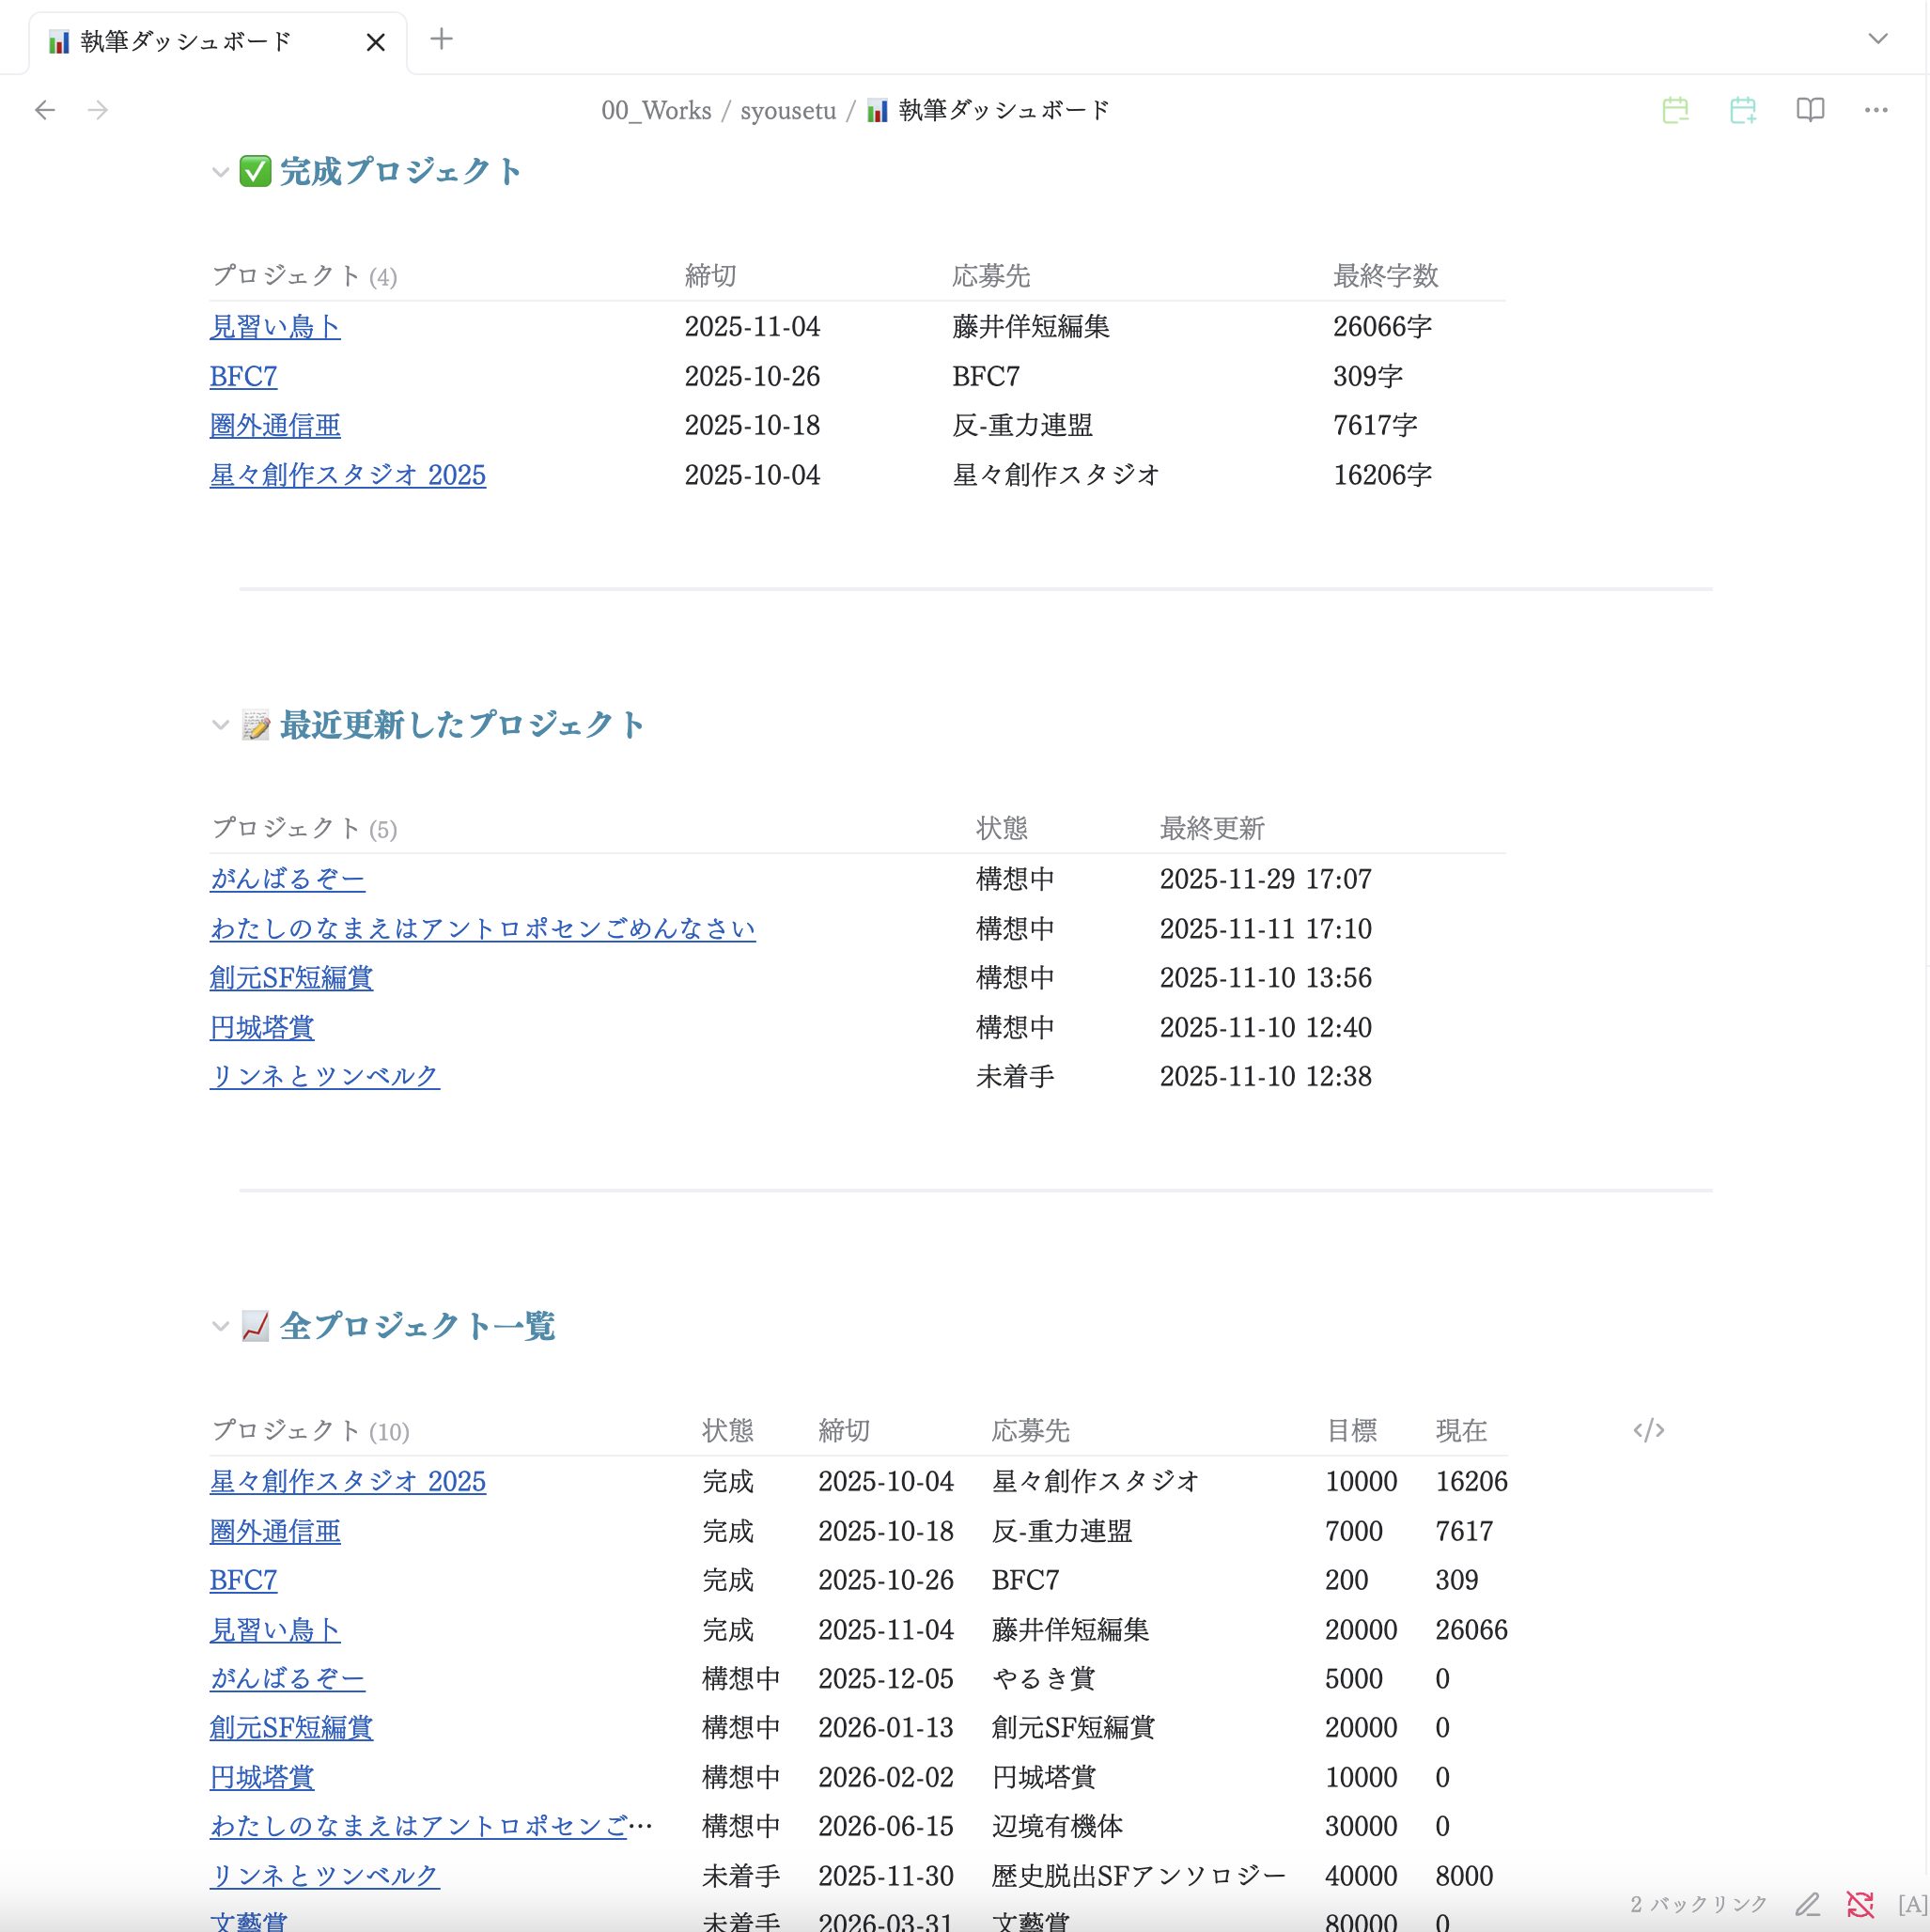Open the table code view with the </> icon
This screenshot has width=1930, height=1932.
pyautogui.click(x=1649, y=1429)
